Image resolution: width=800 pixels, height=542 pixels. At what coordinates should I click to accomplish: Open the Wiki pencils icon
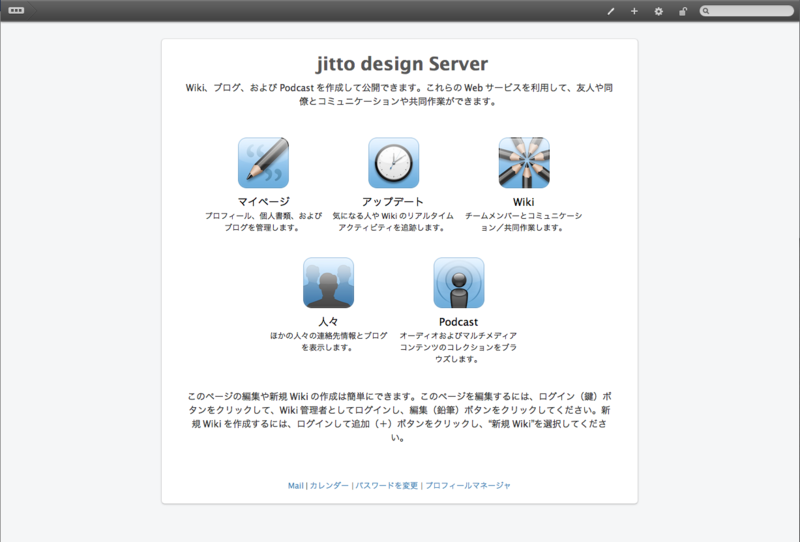(x=524, y=162)
